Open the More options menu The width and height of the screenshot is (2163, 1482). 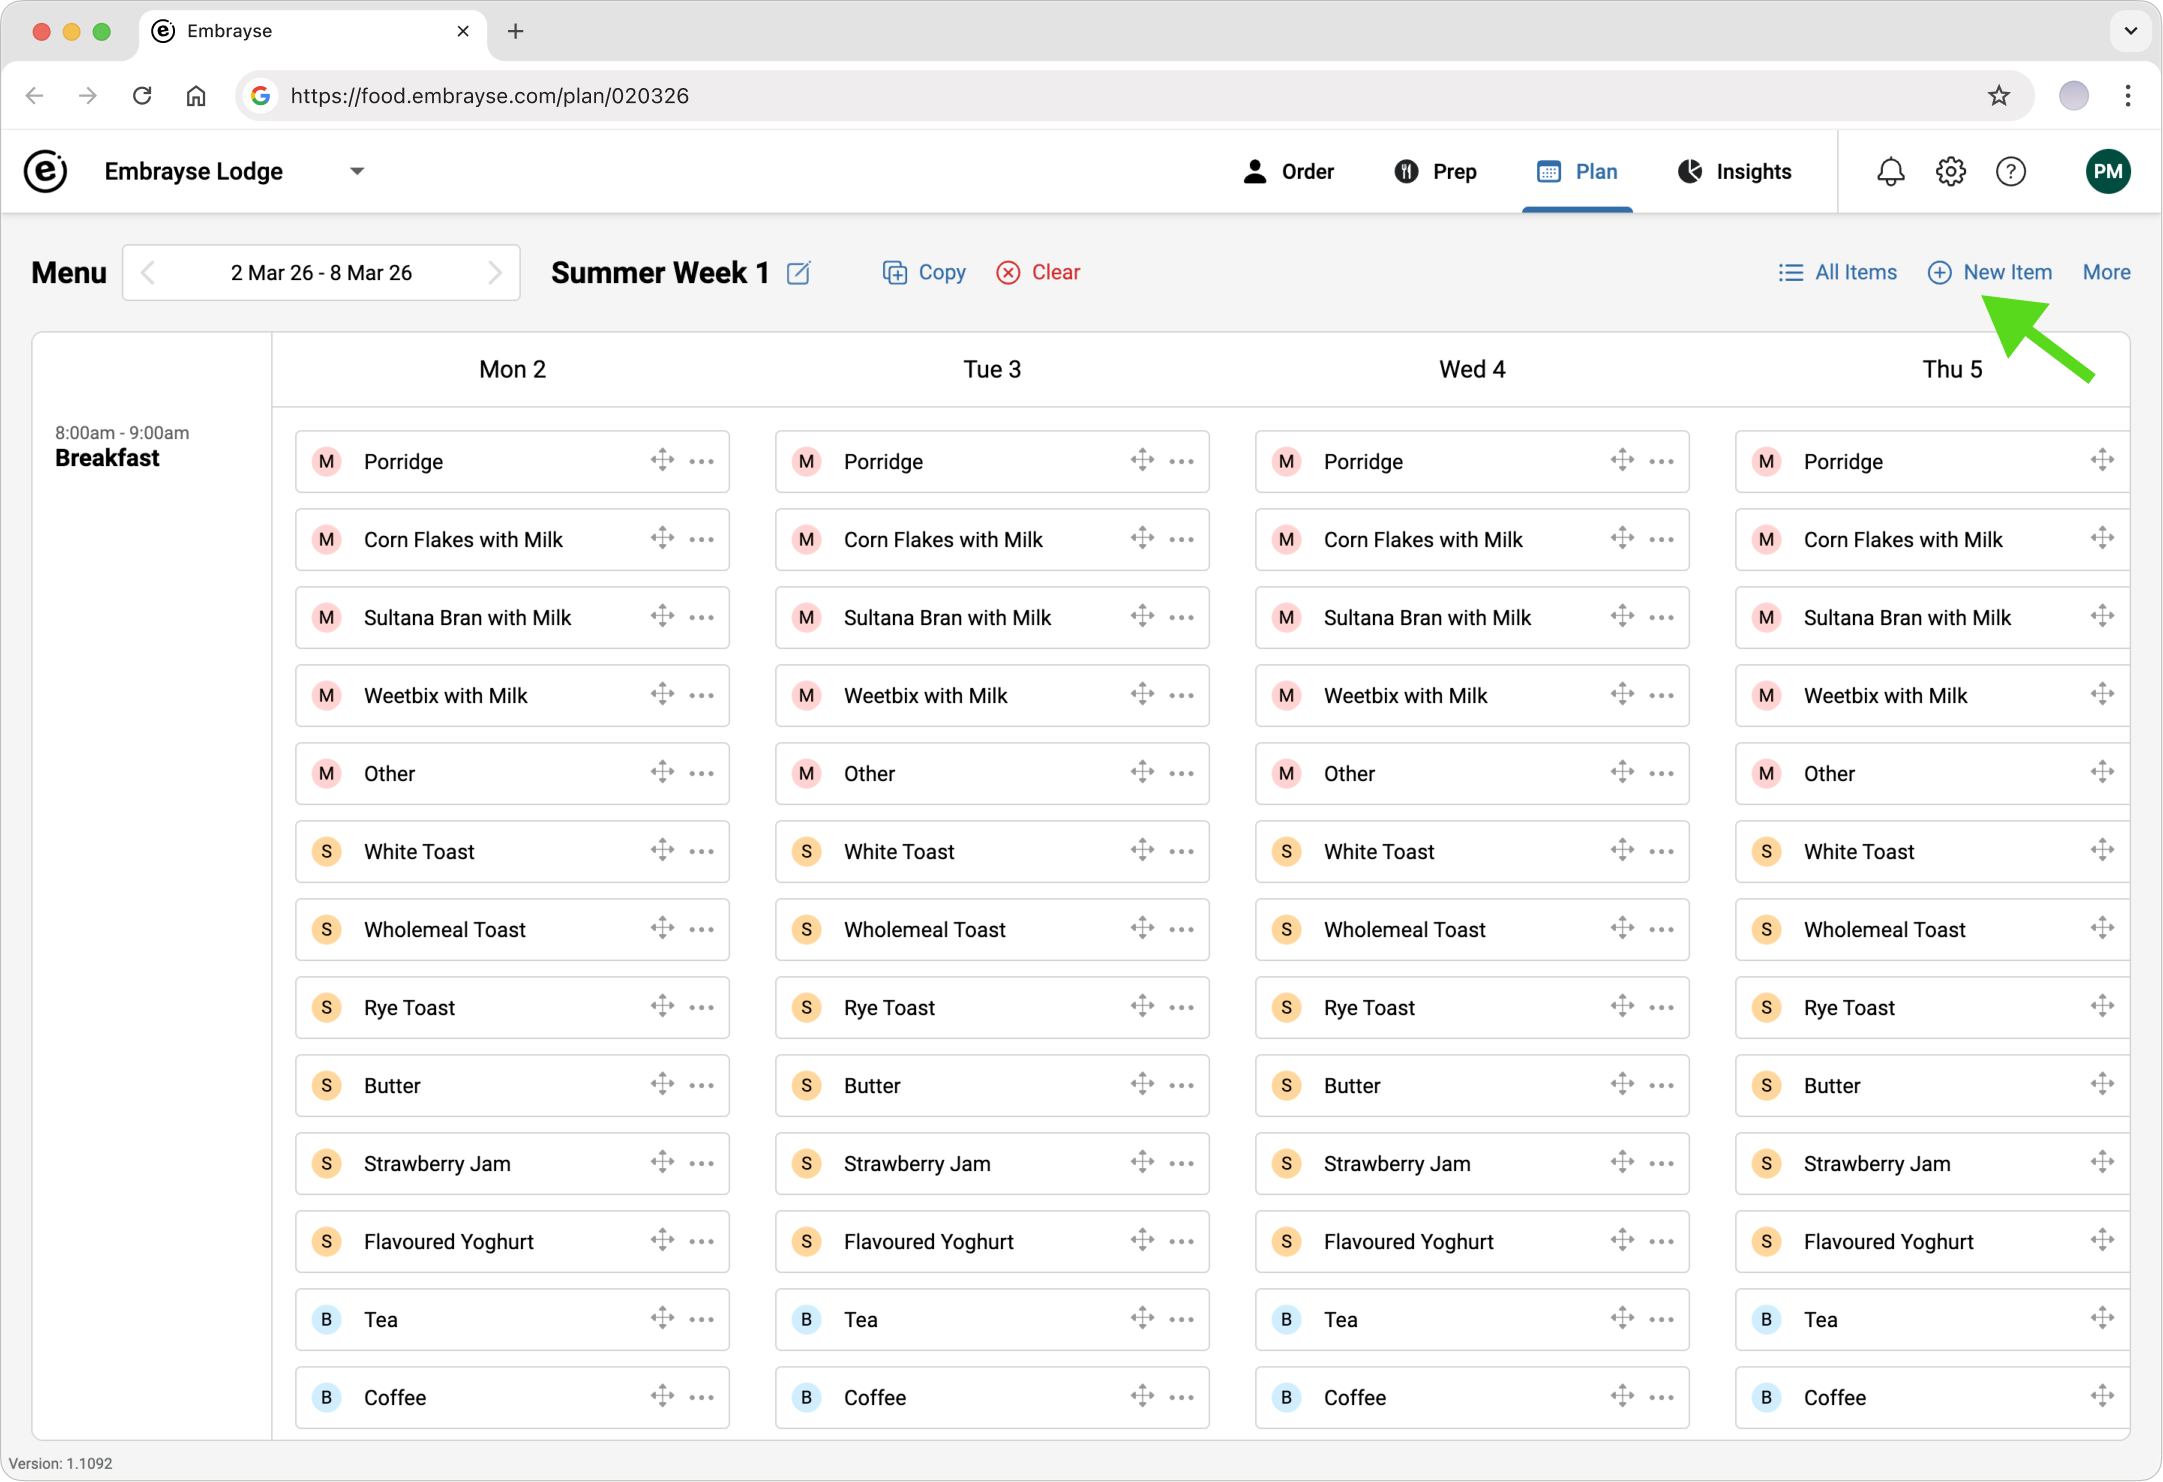pos(2106,272)
